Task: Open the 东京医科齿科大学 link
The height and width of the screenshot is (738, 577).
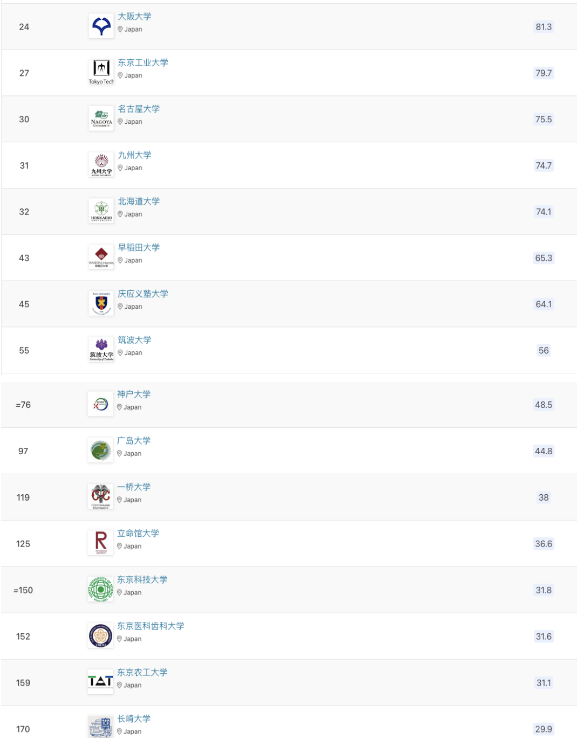Action: pos(151,626)
